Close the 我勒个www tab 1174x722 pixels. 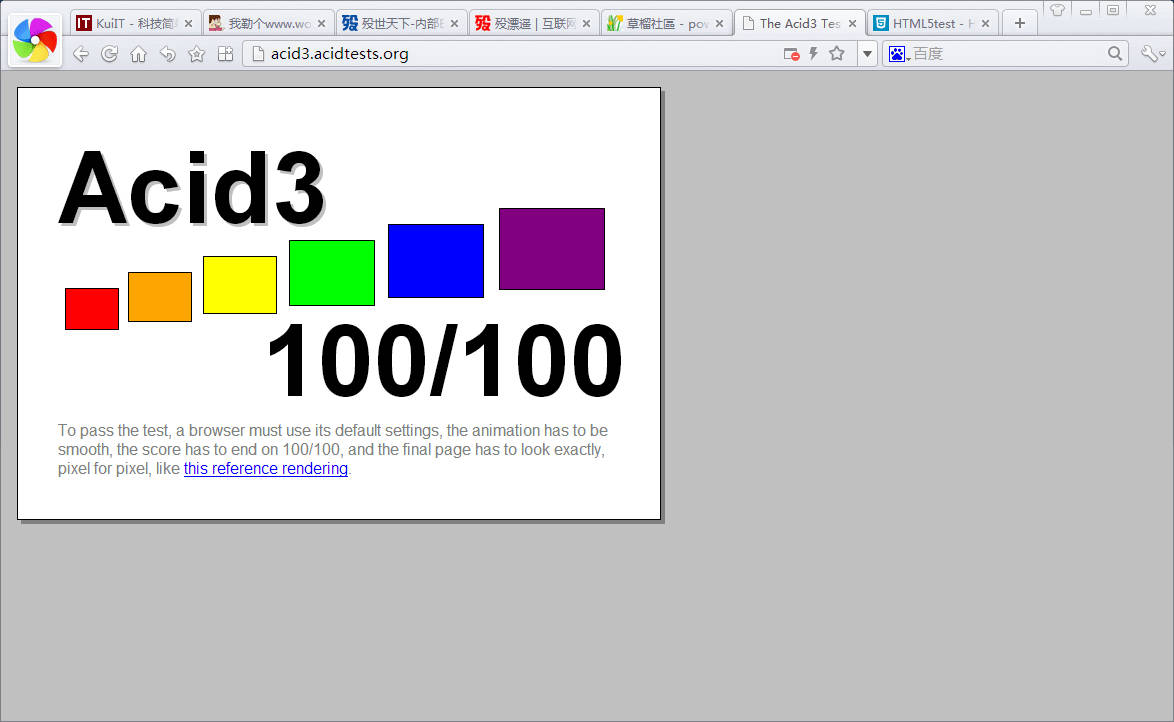[x=321, y=24]
